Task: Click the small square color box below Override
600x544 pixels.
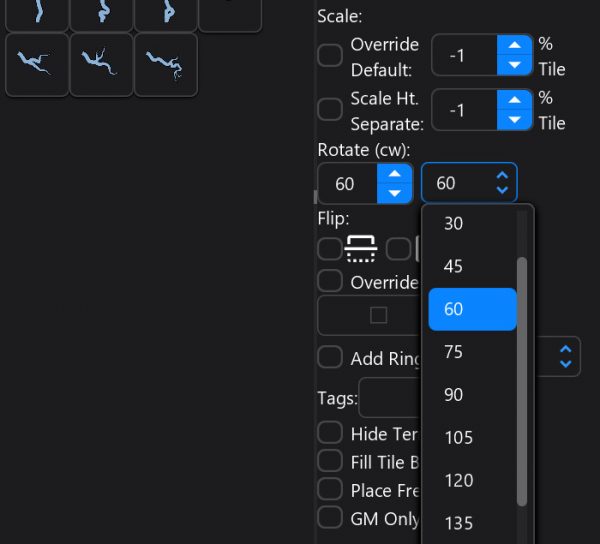Action: pyautogui.click(x=378, y=316)
